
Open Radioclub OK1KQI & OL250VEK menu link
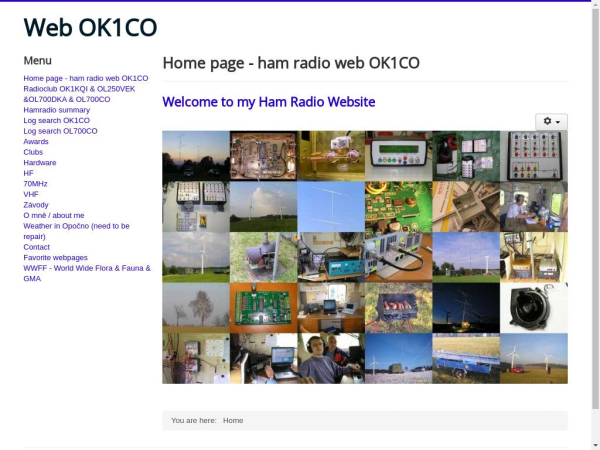79,94
